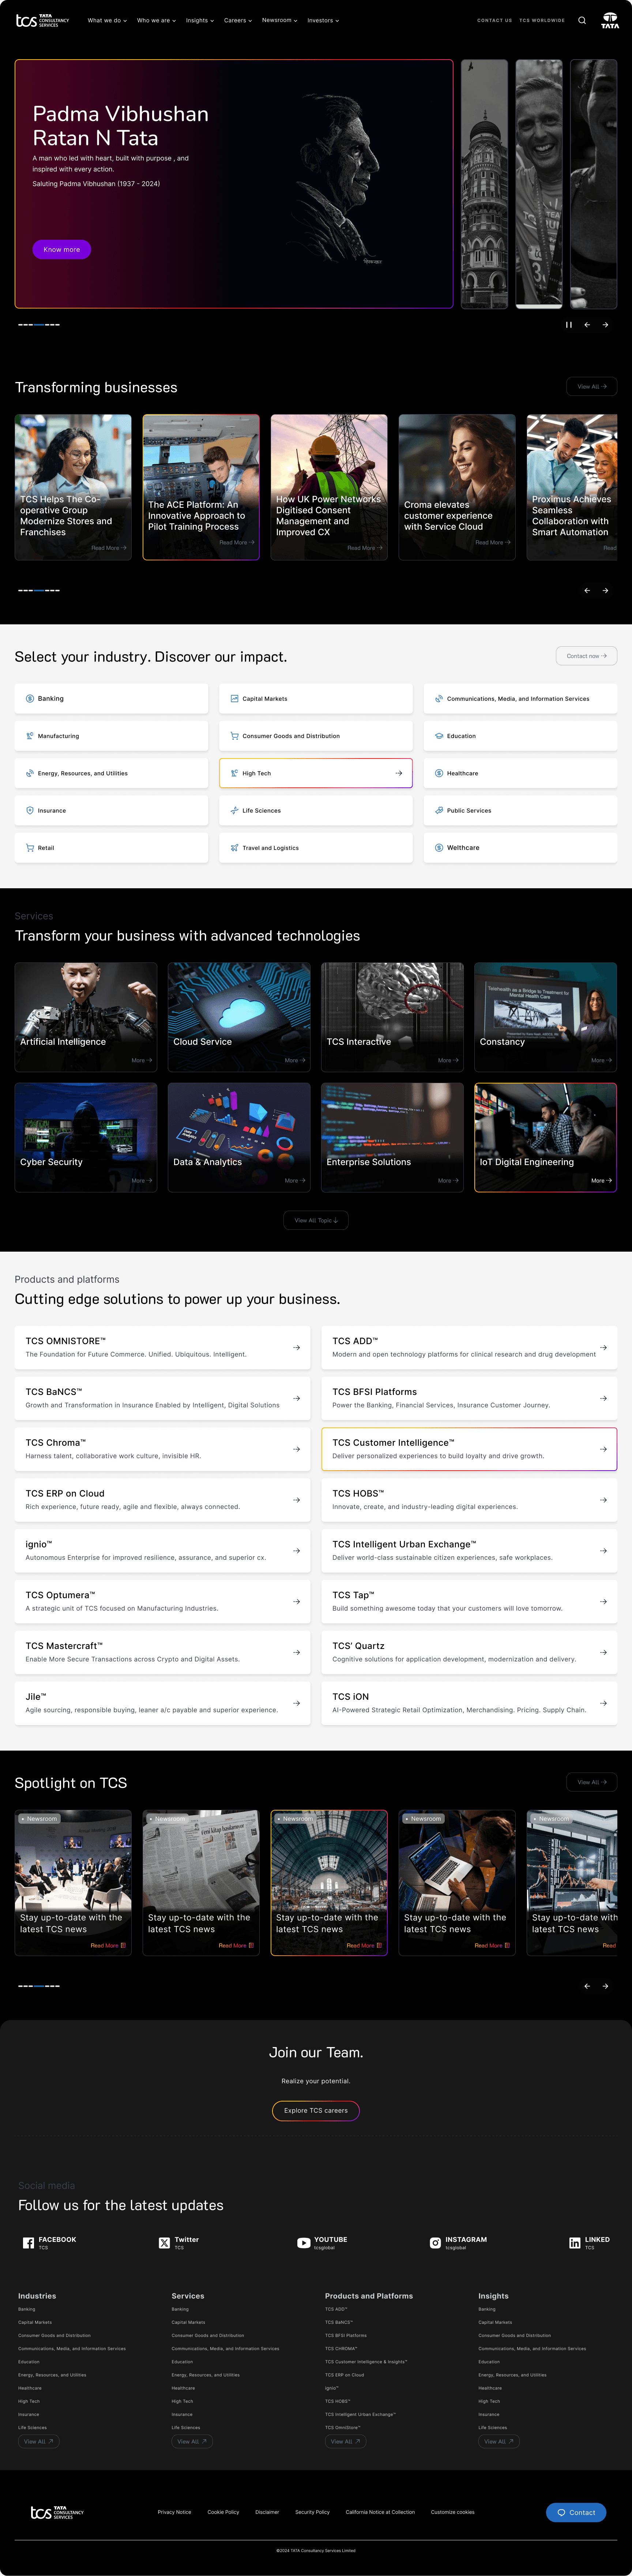Expand the Careers menu

tap(238, 20)
